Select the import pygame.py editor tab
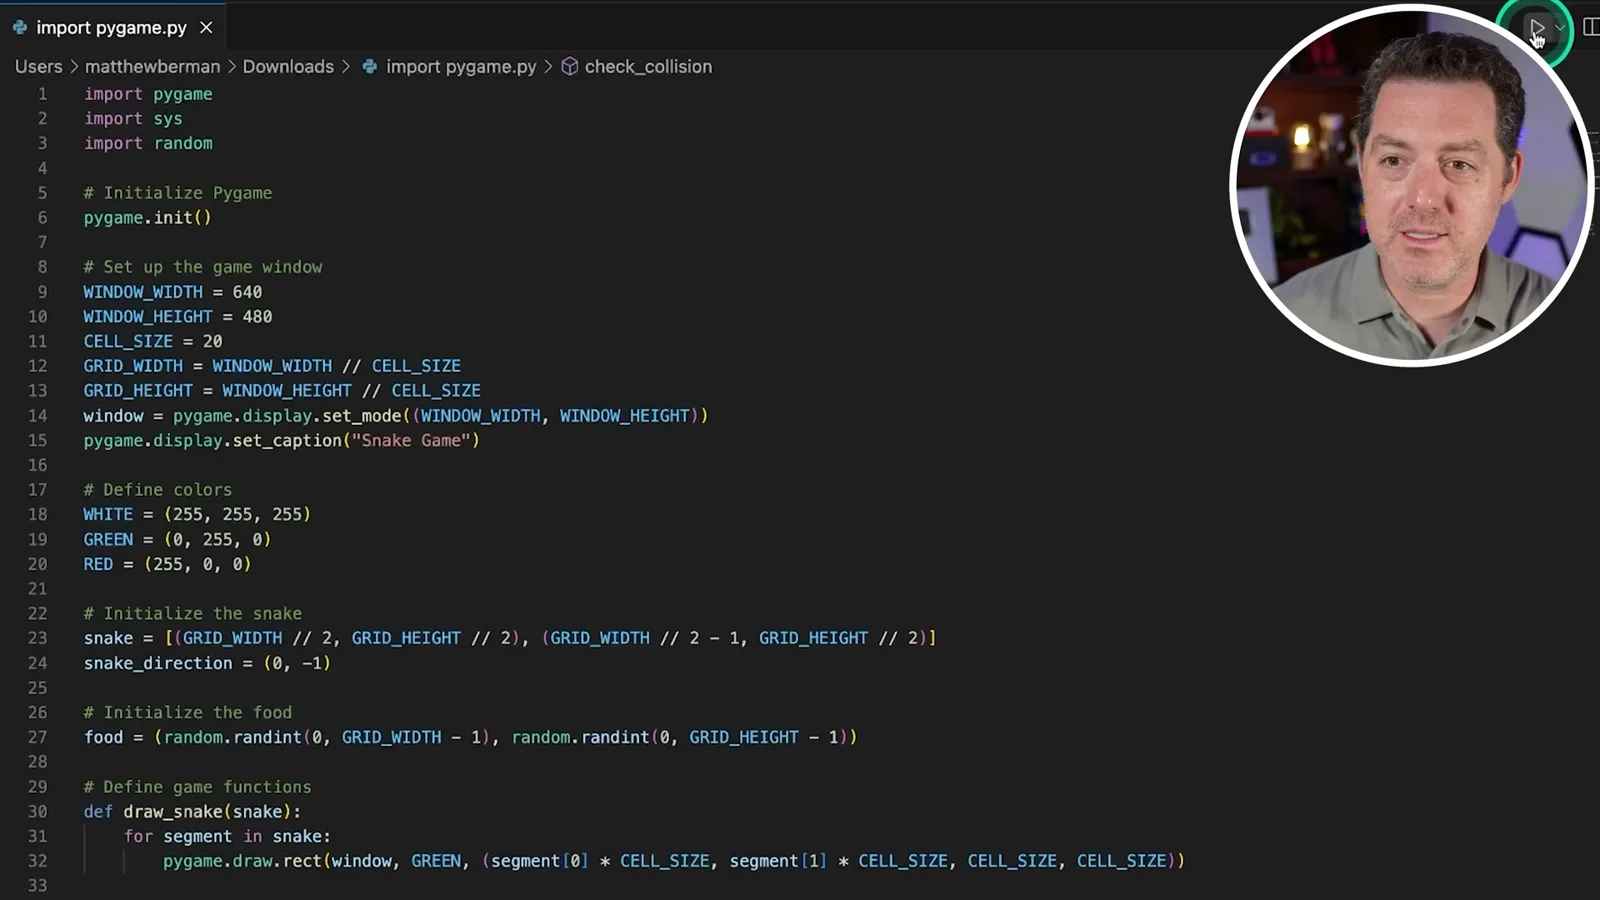The height and width of the screenshot is (900, 1600). pos(113,27)
